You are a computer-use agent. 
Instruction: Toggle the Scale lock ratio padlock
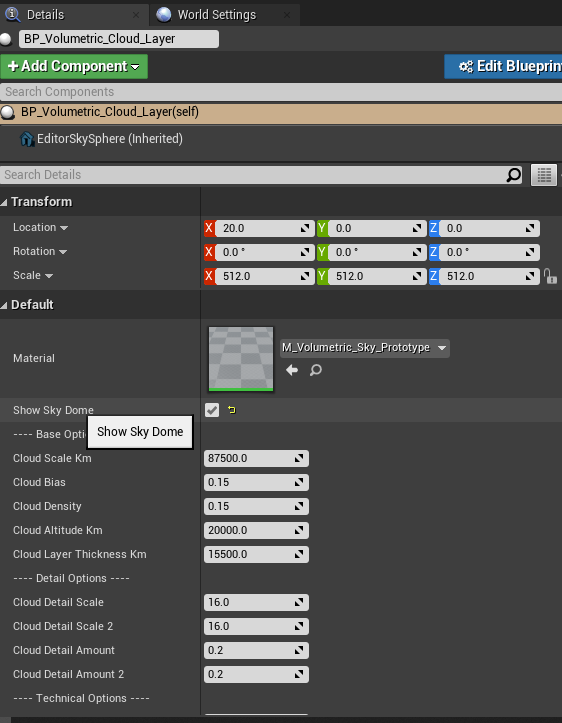pyautogui.click(x=550, y=276)
